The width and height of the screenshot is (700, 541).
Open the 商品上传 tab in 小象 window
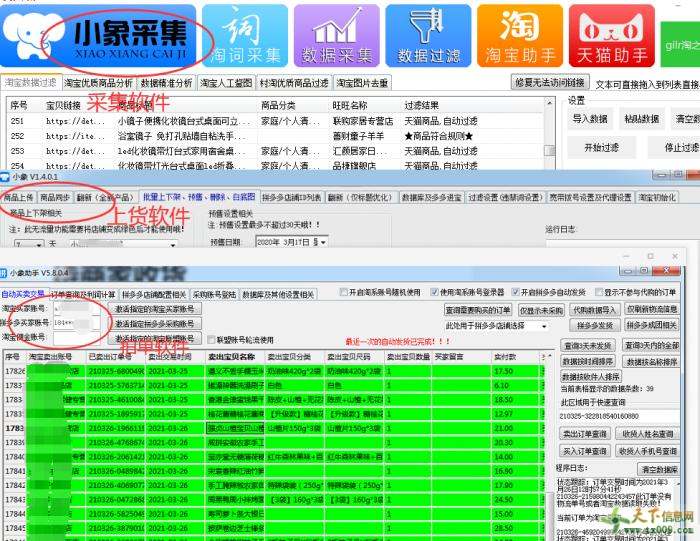pos(19,197)
